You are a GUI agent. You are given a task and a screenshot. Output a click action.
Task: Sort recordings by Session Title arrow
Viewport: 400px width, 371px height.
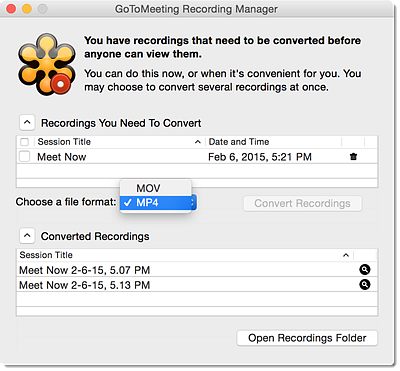pos(198,142)
